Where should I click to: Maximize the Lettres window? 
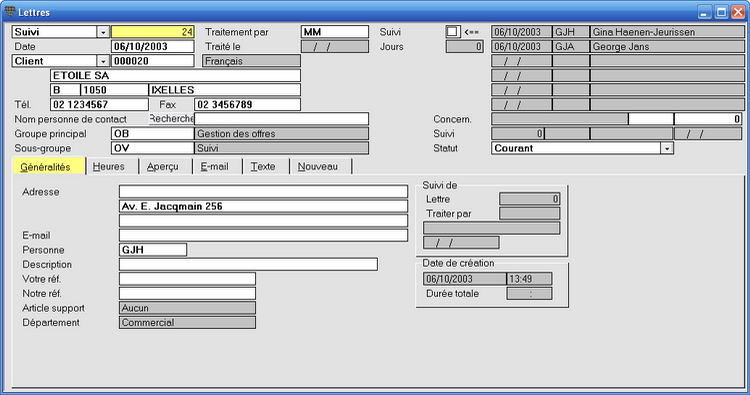click(x=721, y=12)
